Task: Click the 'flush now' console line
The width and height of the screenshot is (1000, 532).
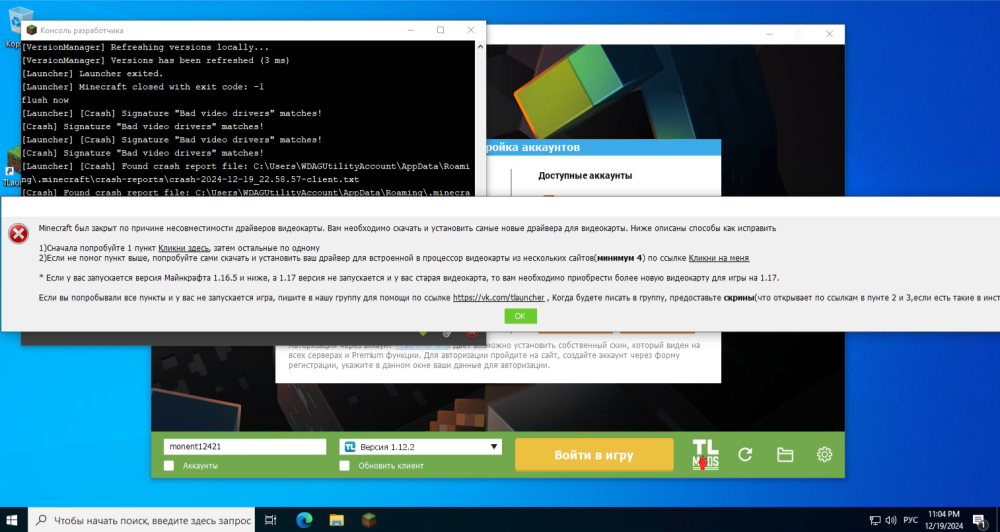Action: (45, 100)
